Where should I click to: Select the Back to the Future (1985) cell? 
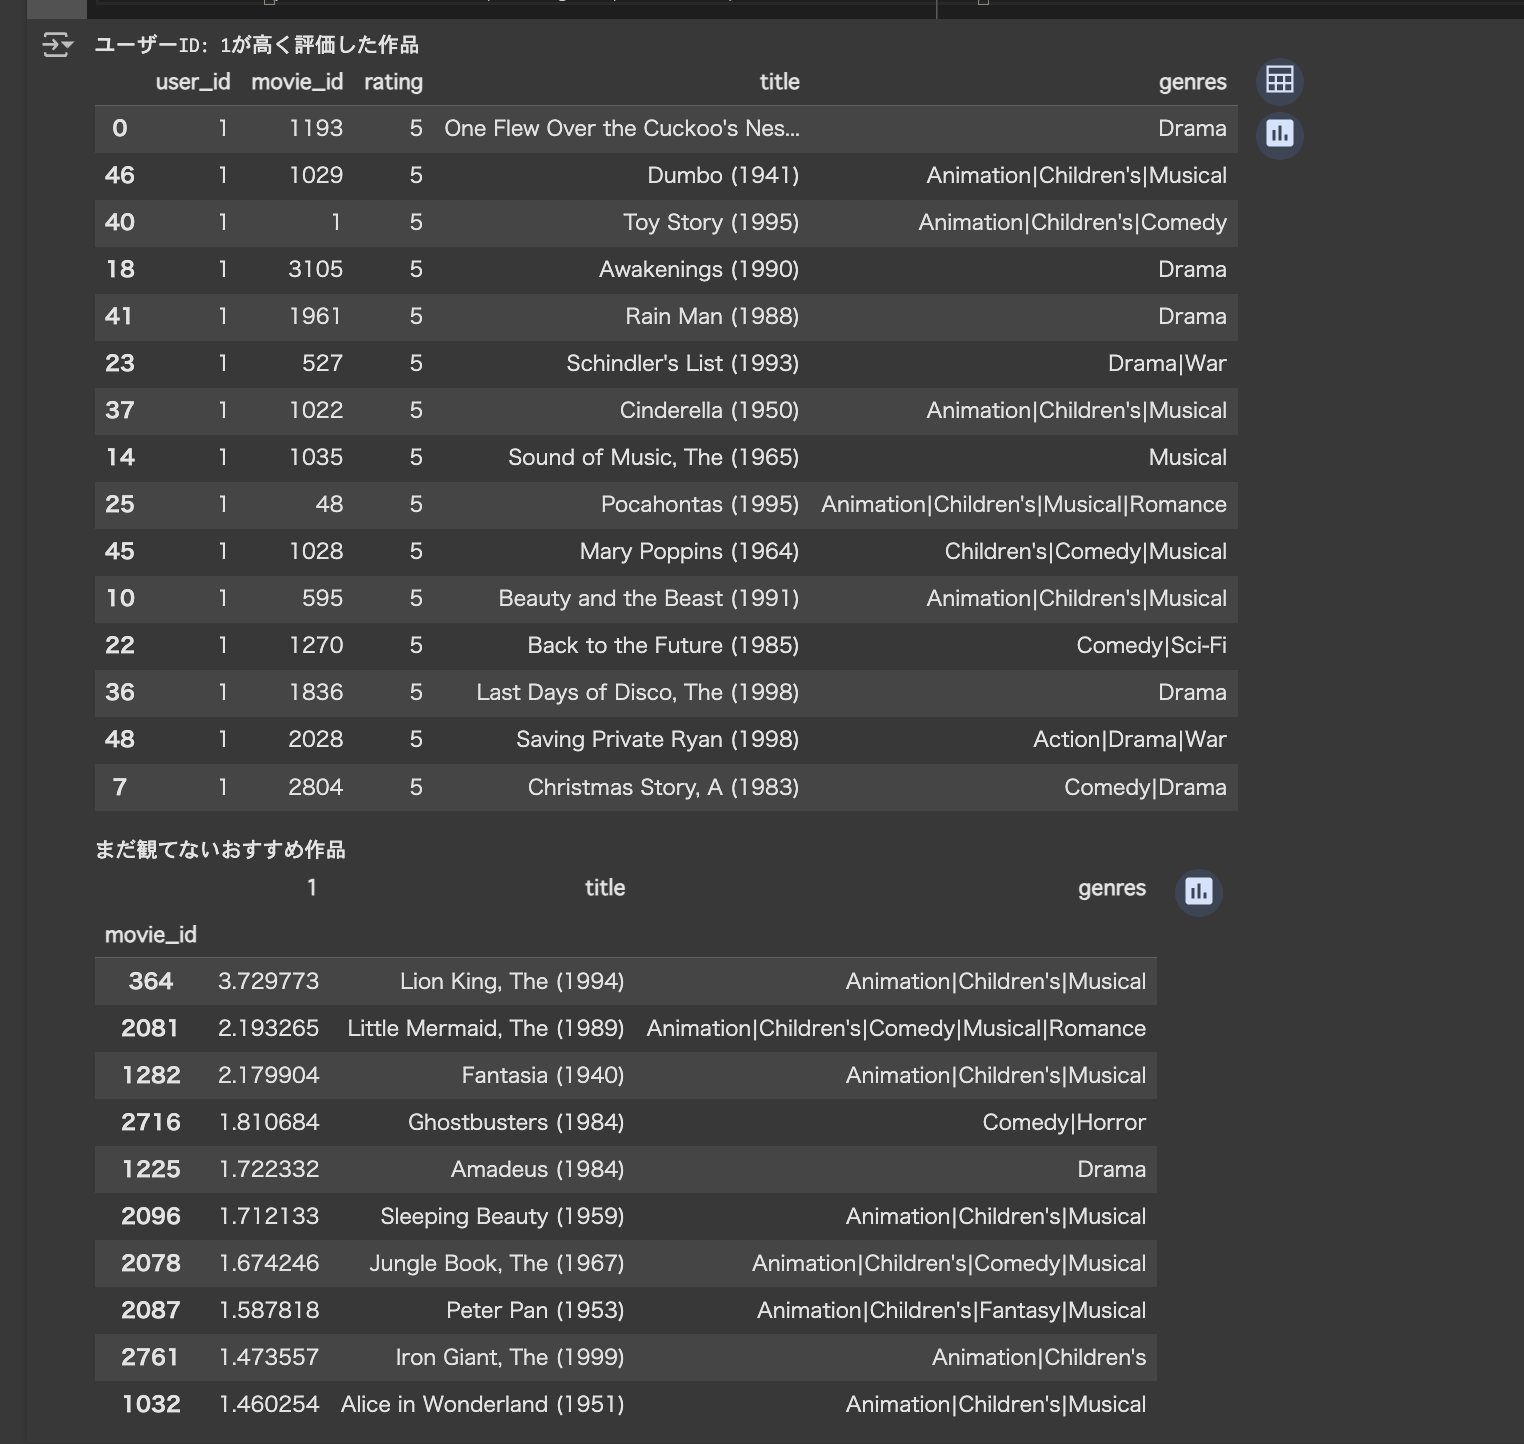[663, 645]
